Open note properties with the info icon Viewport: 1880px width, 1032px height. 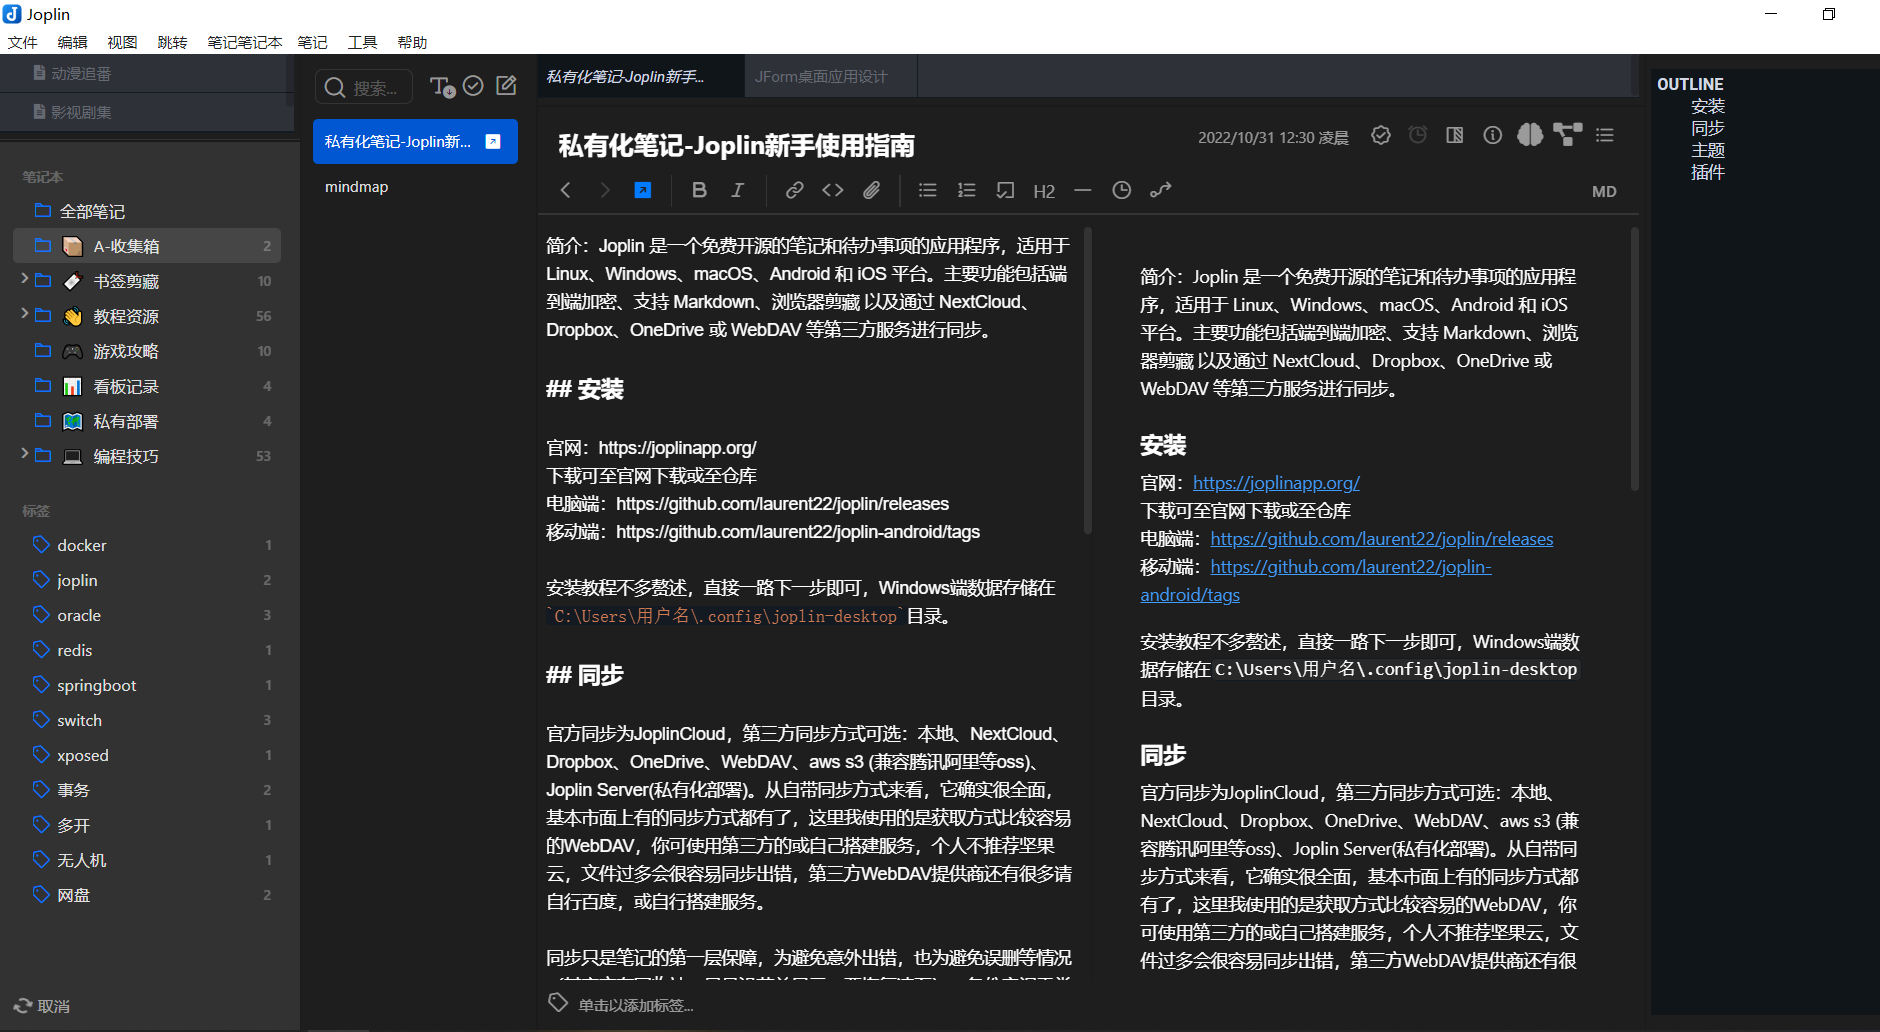1492,135
